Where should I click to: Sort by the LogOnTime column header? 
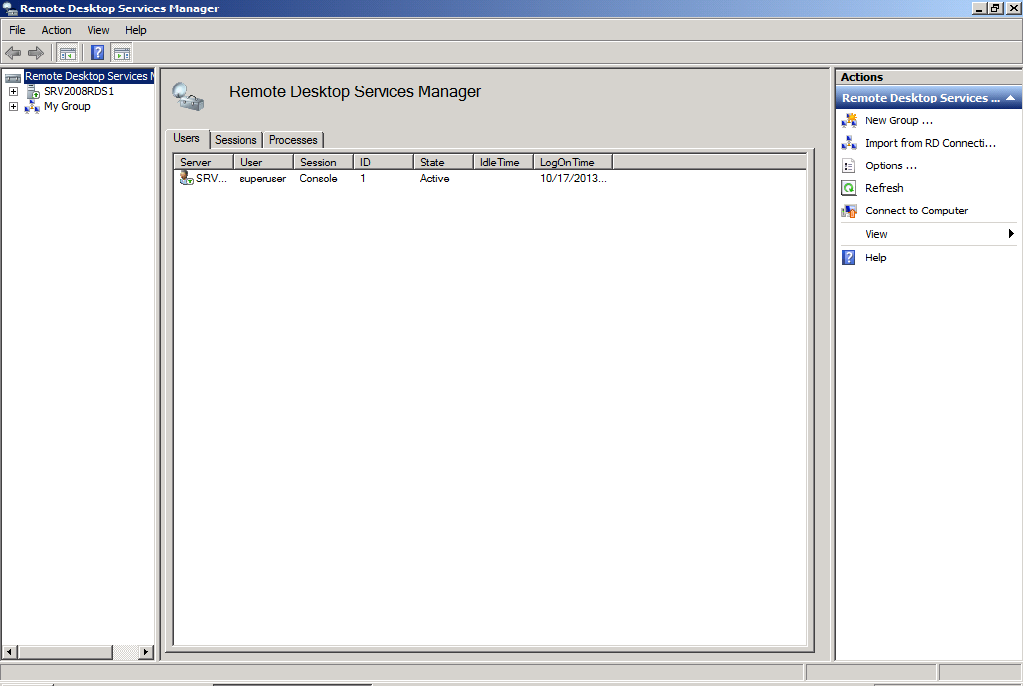(573, 162)
